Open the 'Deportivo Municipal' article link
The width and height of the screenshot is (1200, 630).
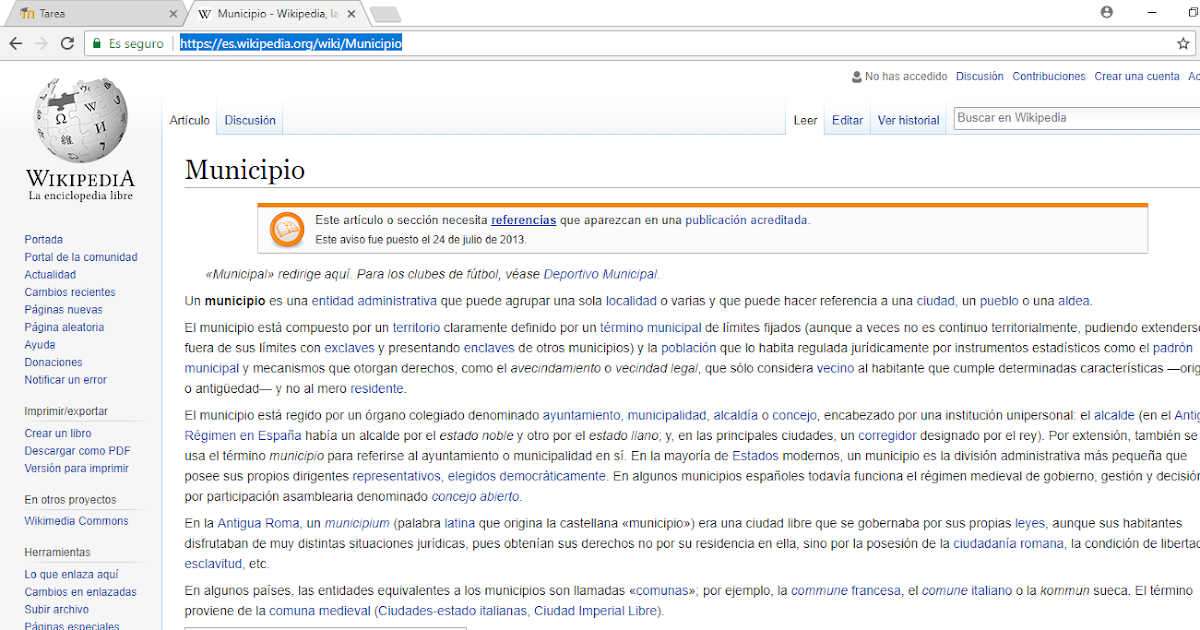(x=600, y=273)
